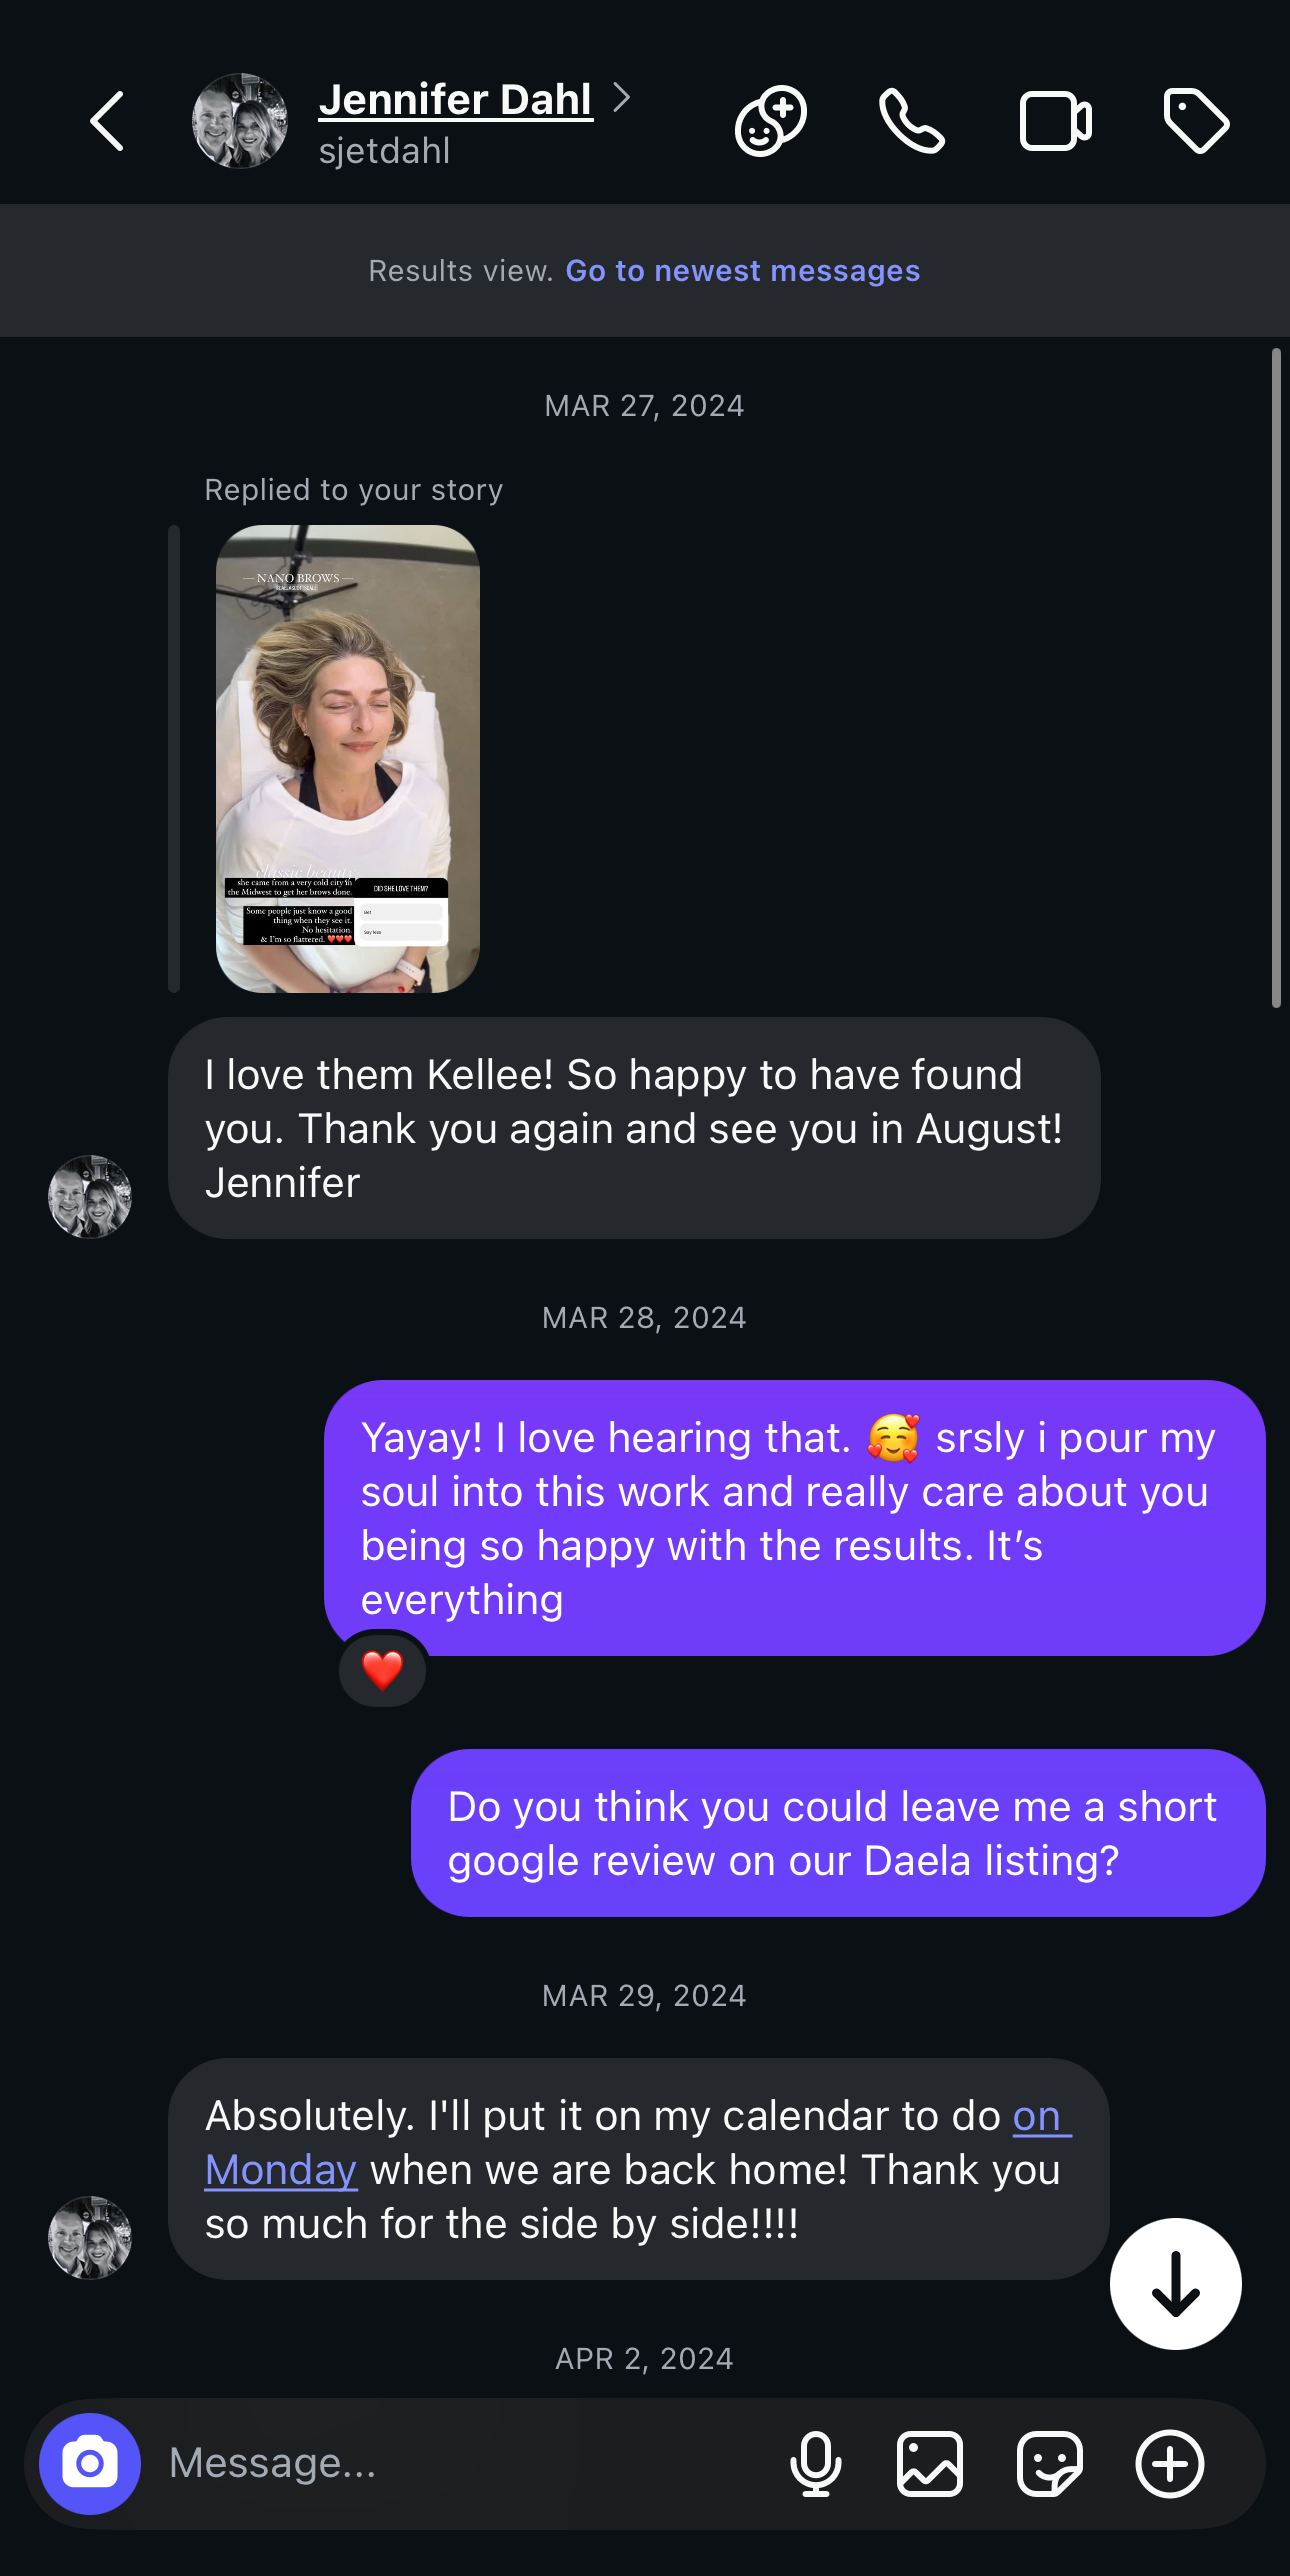Open the sticker reaction icon in header
Image resolution: width=1290 pixels, height=2576 pixels.
(770, 121)
